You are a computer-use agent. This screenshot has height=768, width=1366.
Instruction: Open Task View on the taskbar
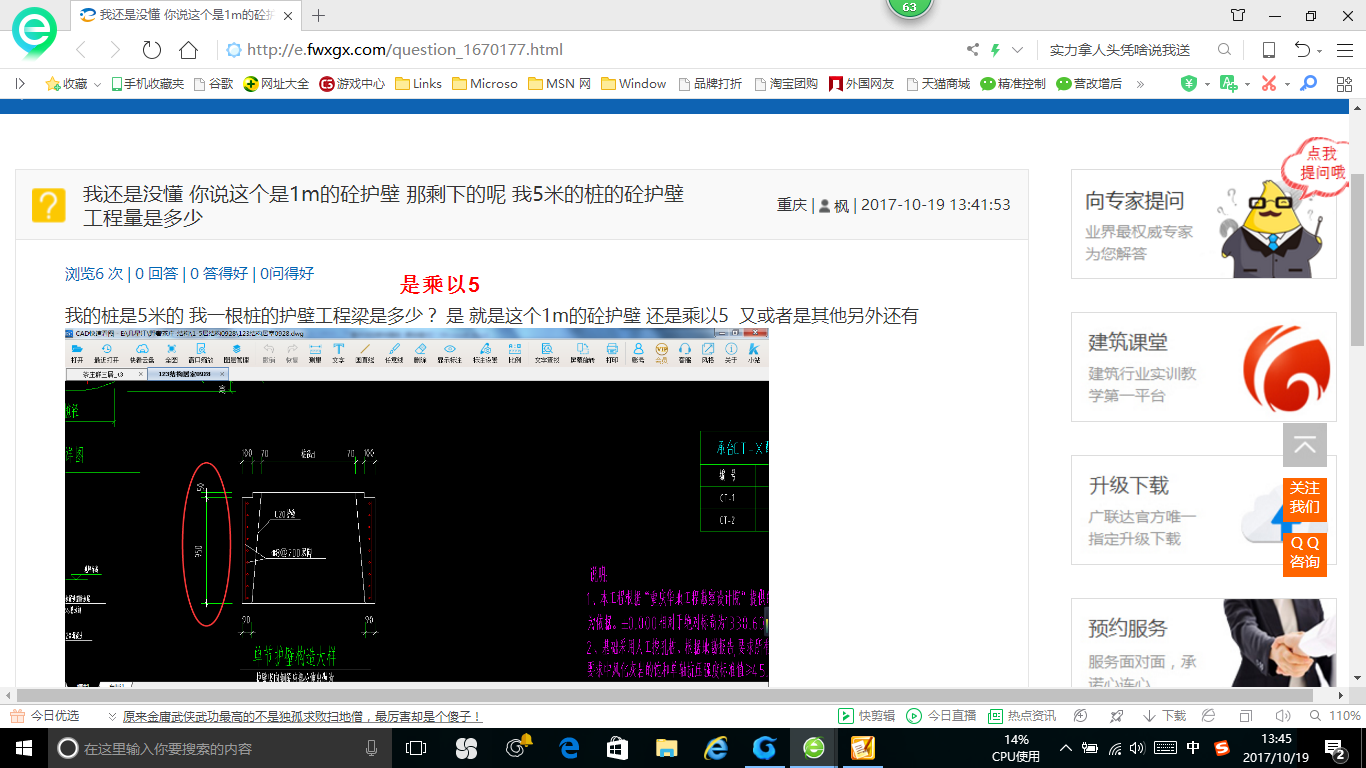coord(416,748)
